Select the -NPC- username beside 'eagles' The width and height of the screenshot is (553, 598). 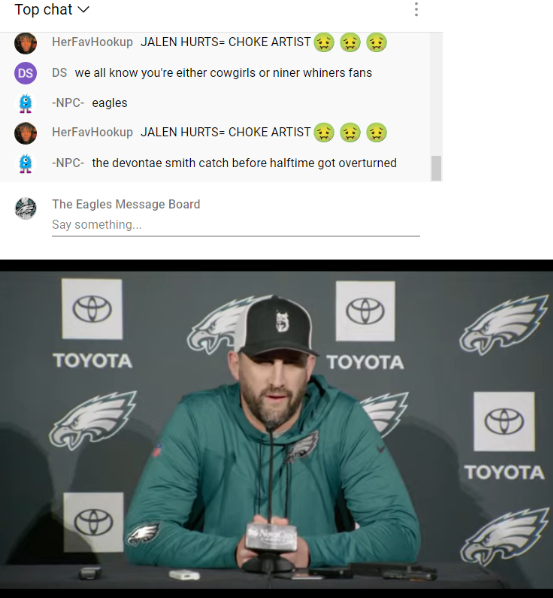point(68,103)
